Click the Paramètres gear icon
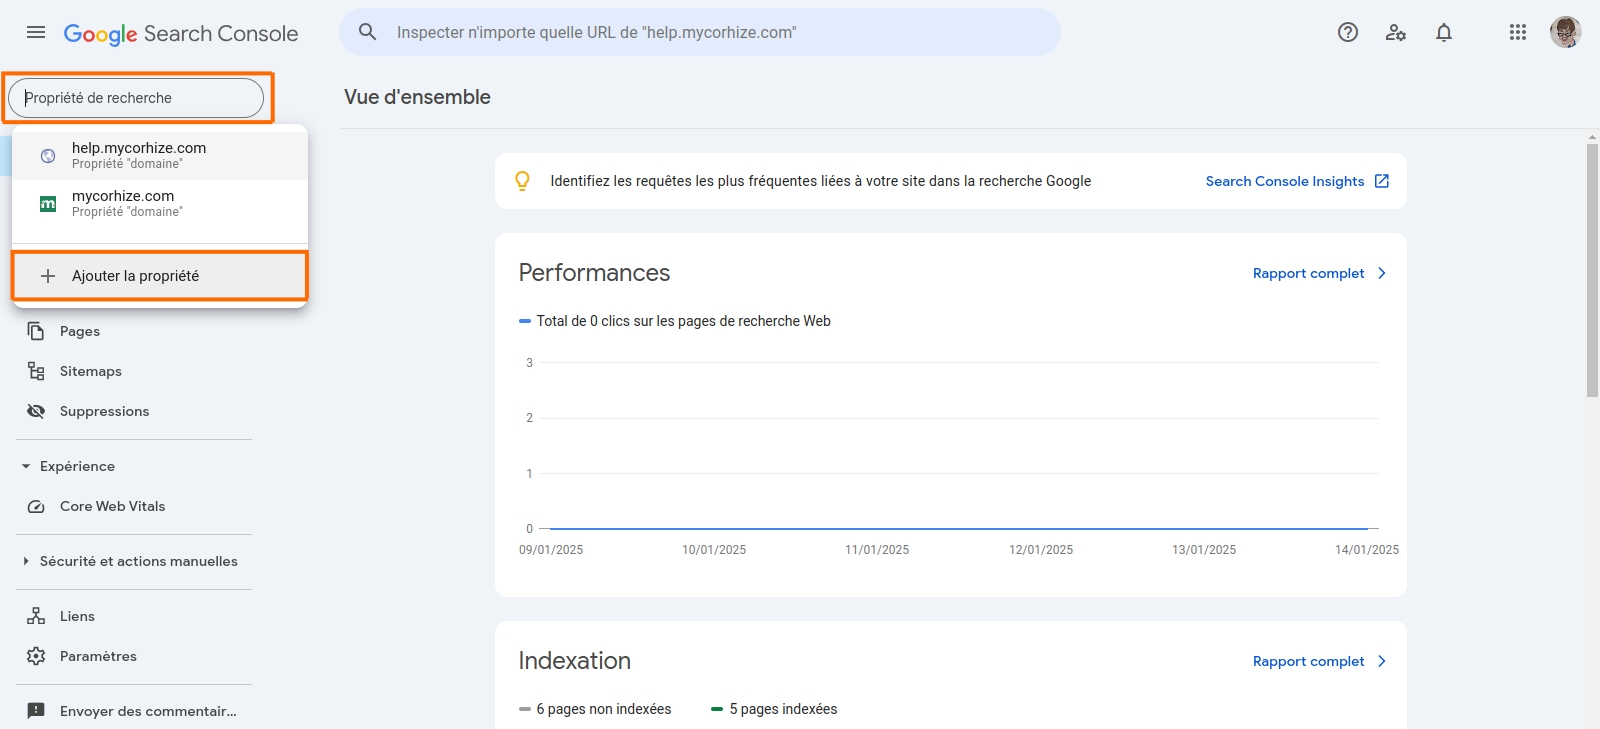This screenshot has width=1600, height=729. pyautogui.click(x=36, y=656)
